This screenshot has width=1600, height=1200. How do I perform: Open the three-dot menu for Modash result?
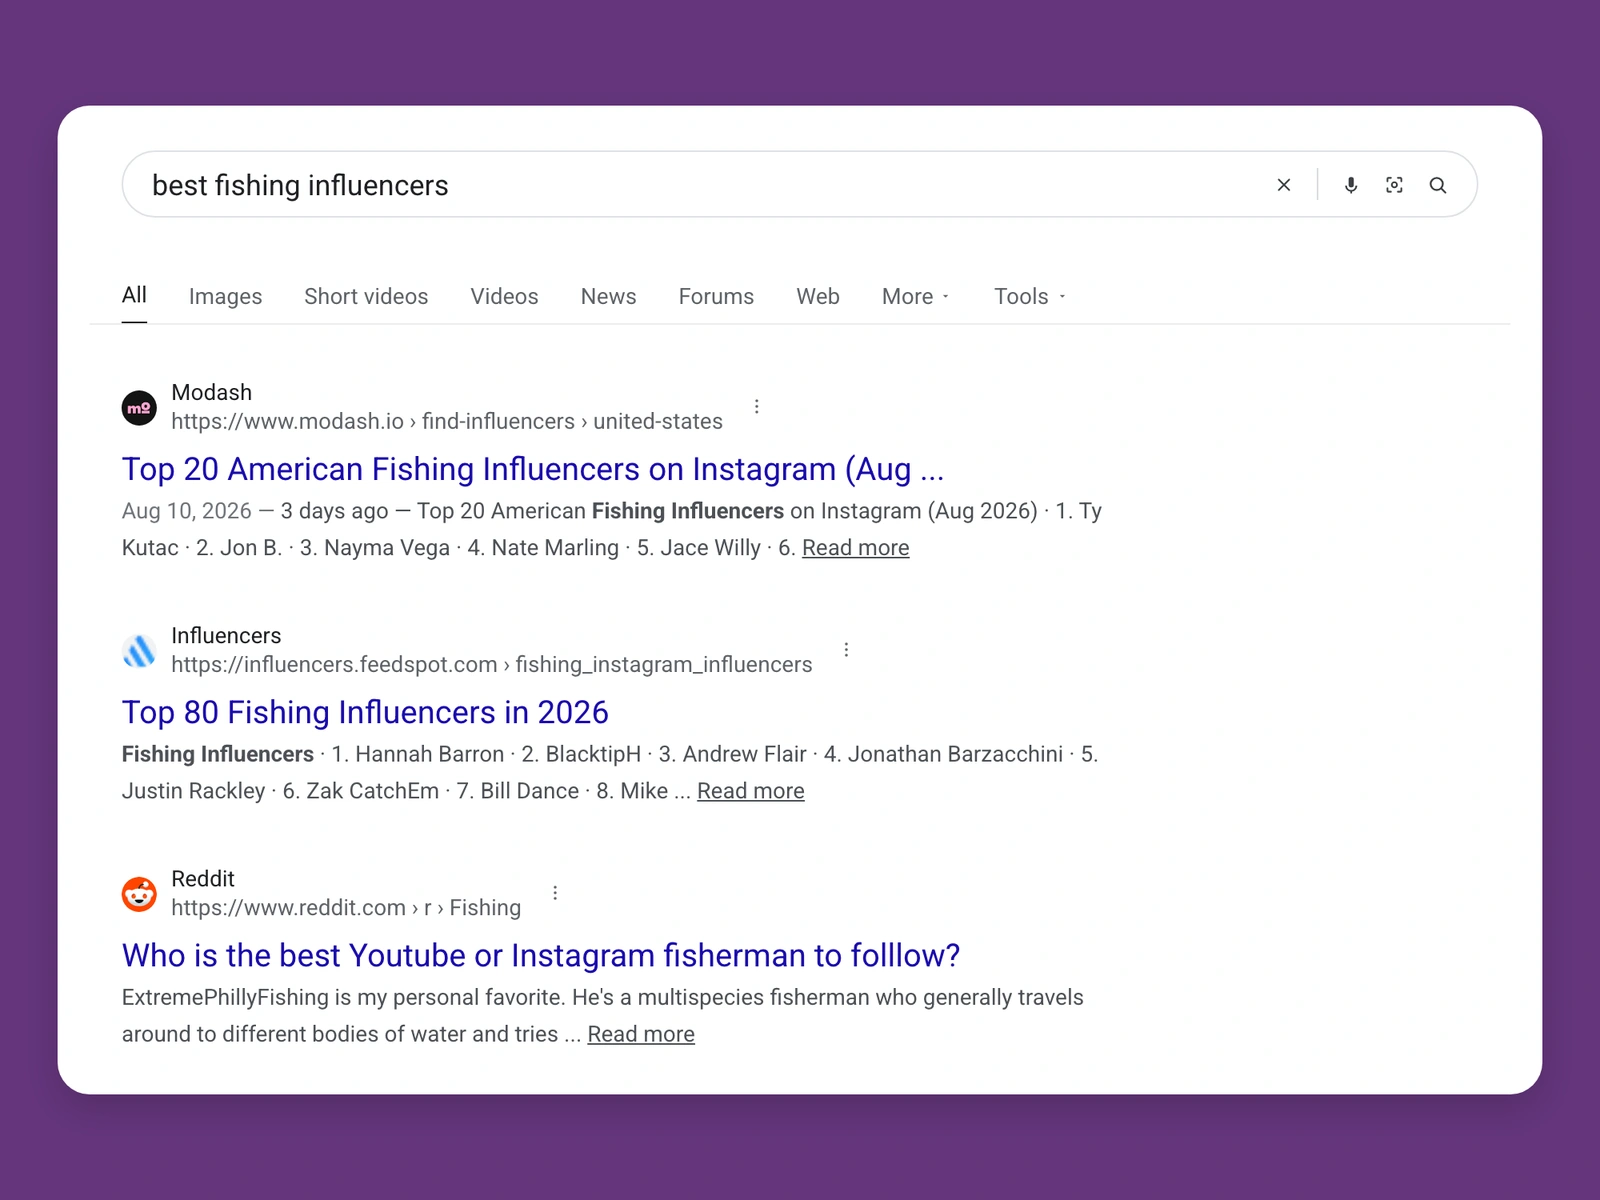click(x=757, y=407)
